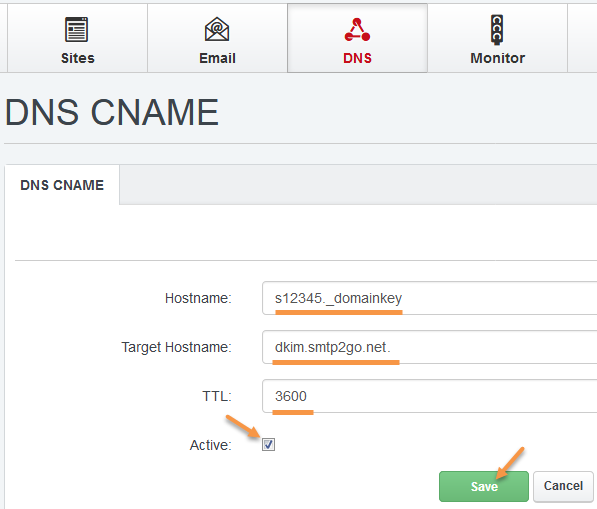Click the Target Hostname: field label
This screenshot has height=509, width=597.
pyautogui.click(x=176, y=347)
